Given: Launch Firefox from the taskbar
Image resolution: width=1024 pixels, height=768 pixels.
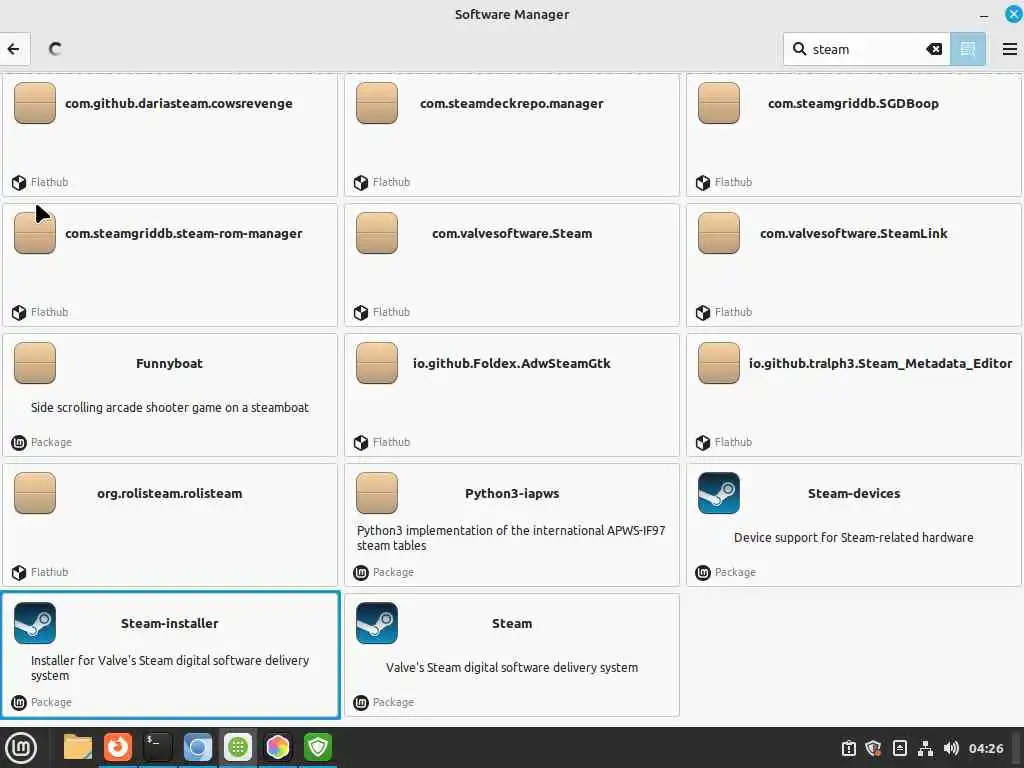Looking at the screenshot, I should click(118, 747).
